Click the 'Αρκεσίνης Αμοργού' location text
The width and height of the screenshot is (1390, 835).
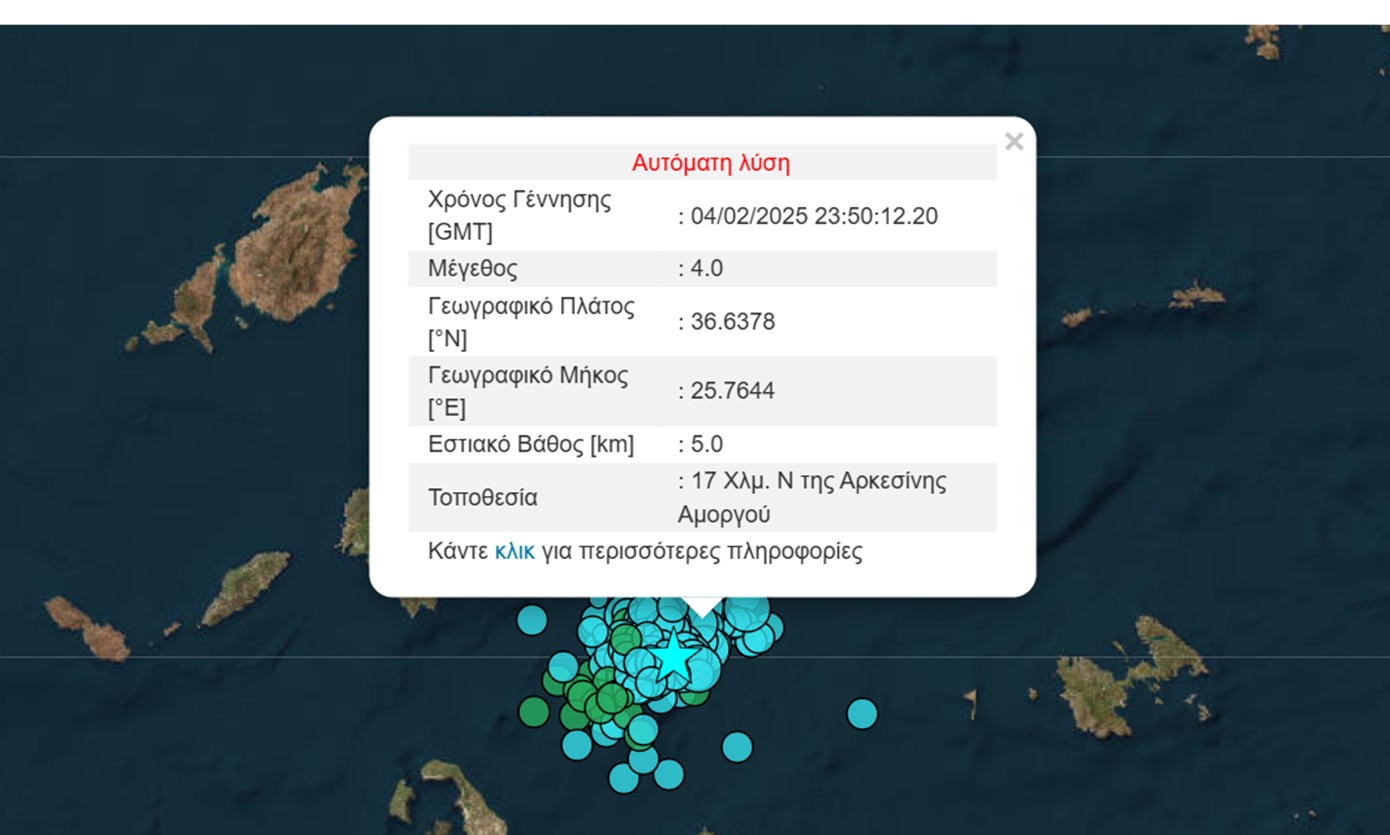pyautogui.click(x=812, y=498)
